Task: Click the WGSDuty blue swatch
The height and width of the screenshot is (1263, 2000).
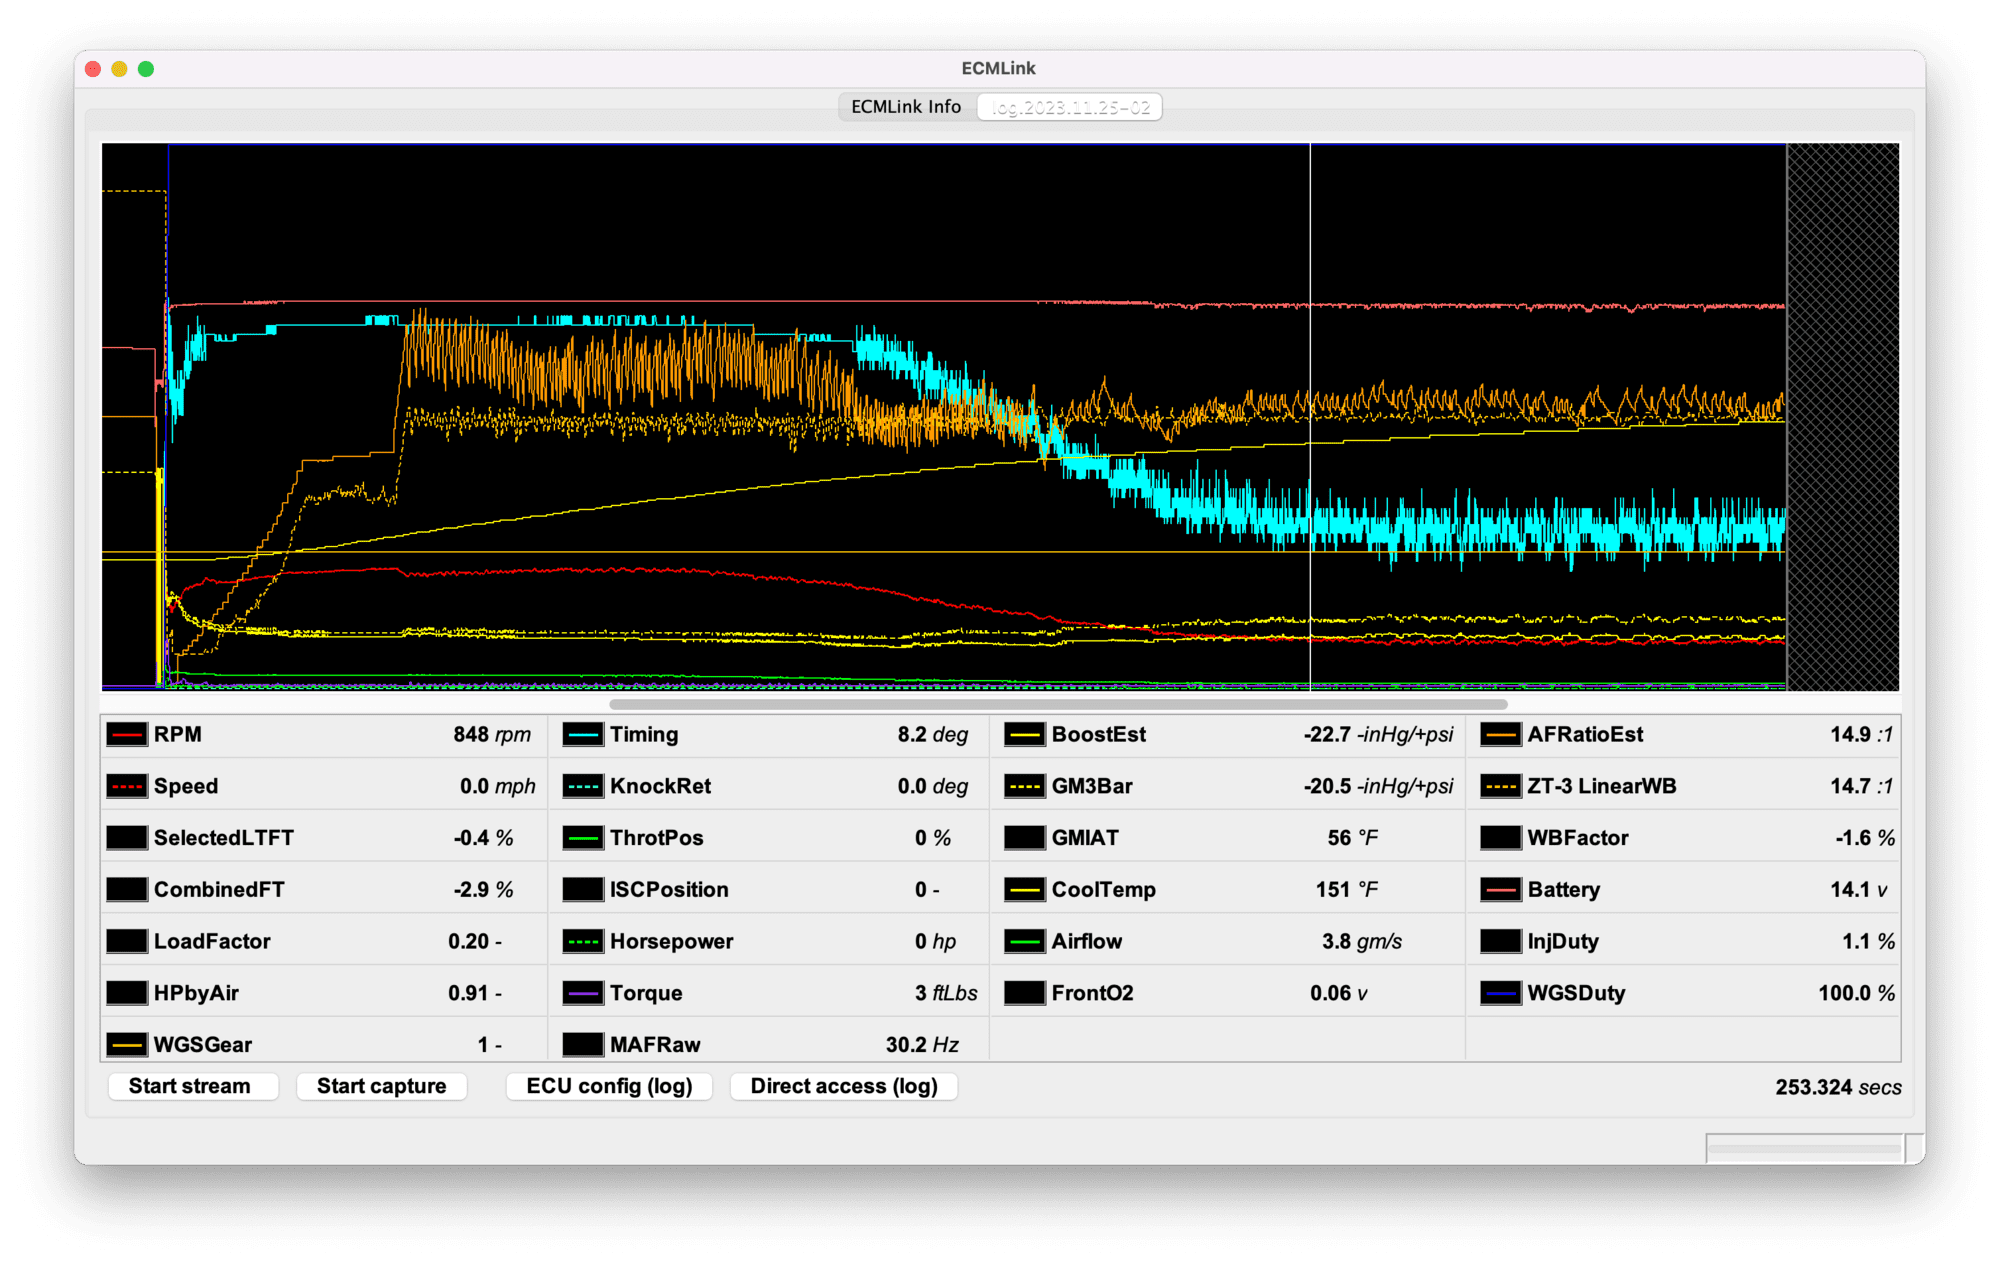Action: click(1501, 993)
